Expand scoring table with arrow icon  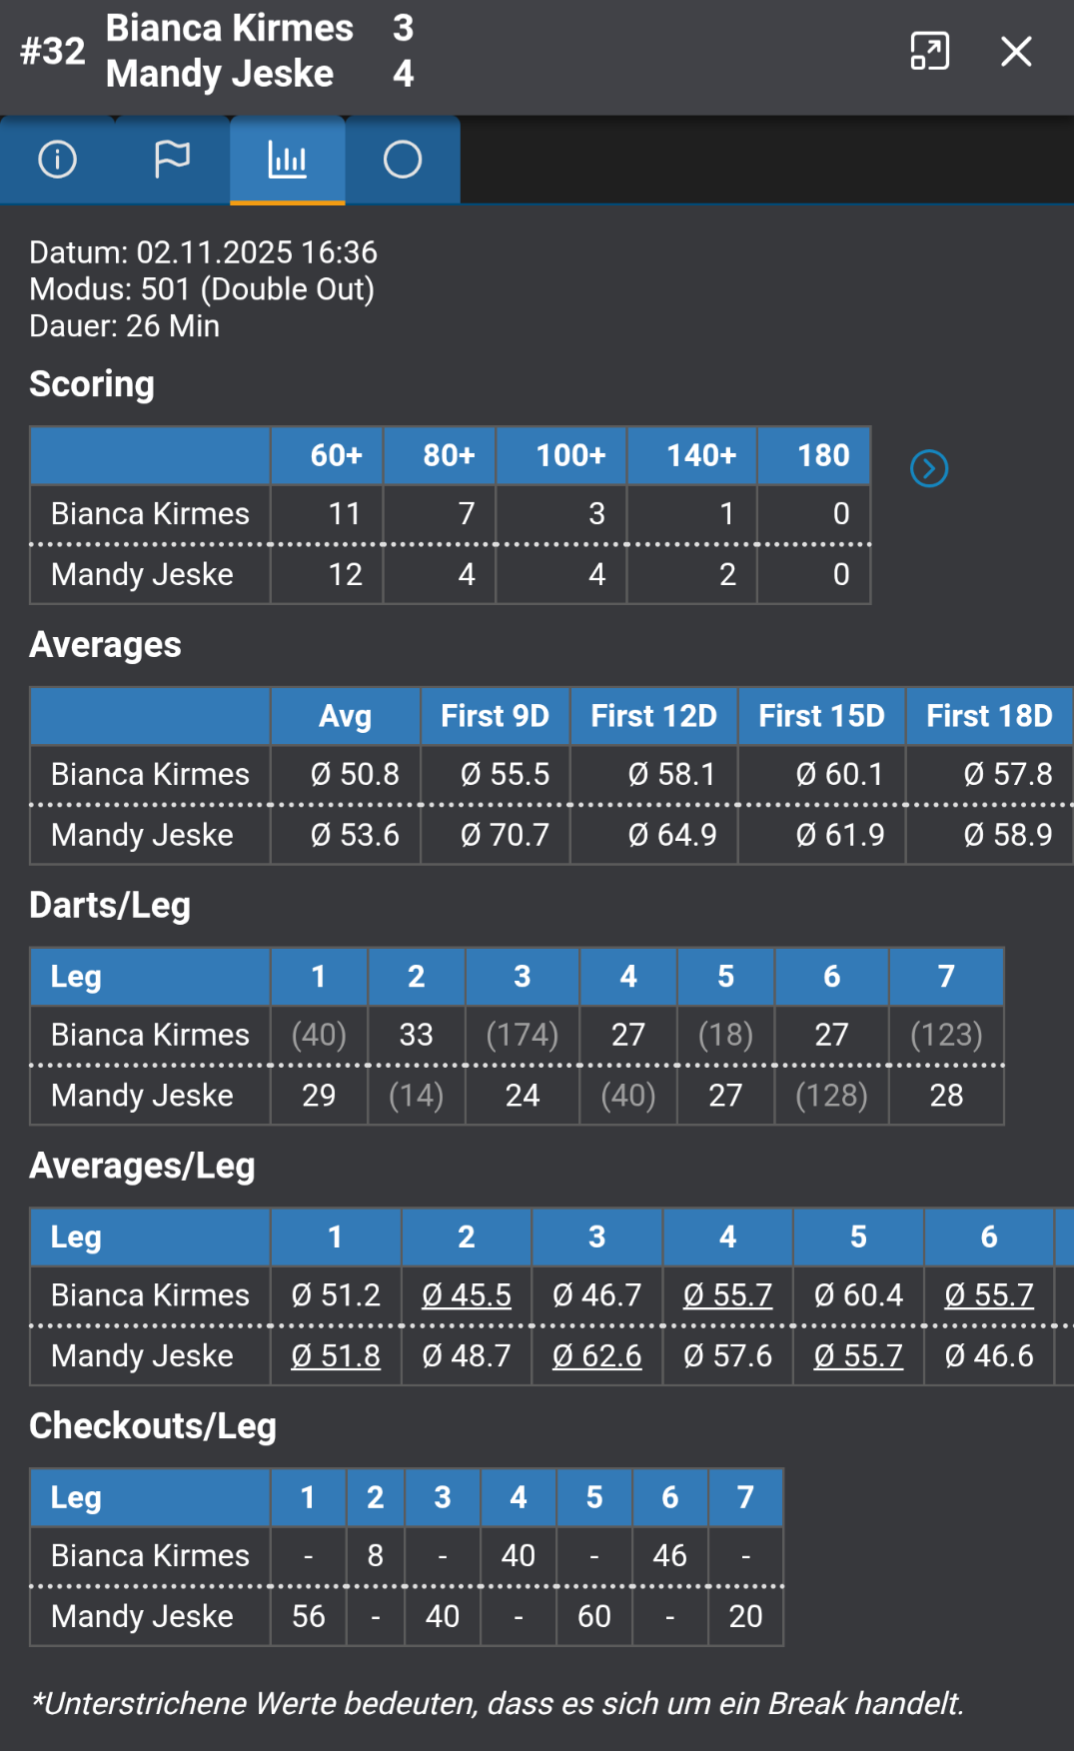929,468
